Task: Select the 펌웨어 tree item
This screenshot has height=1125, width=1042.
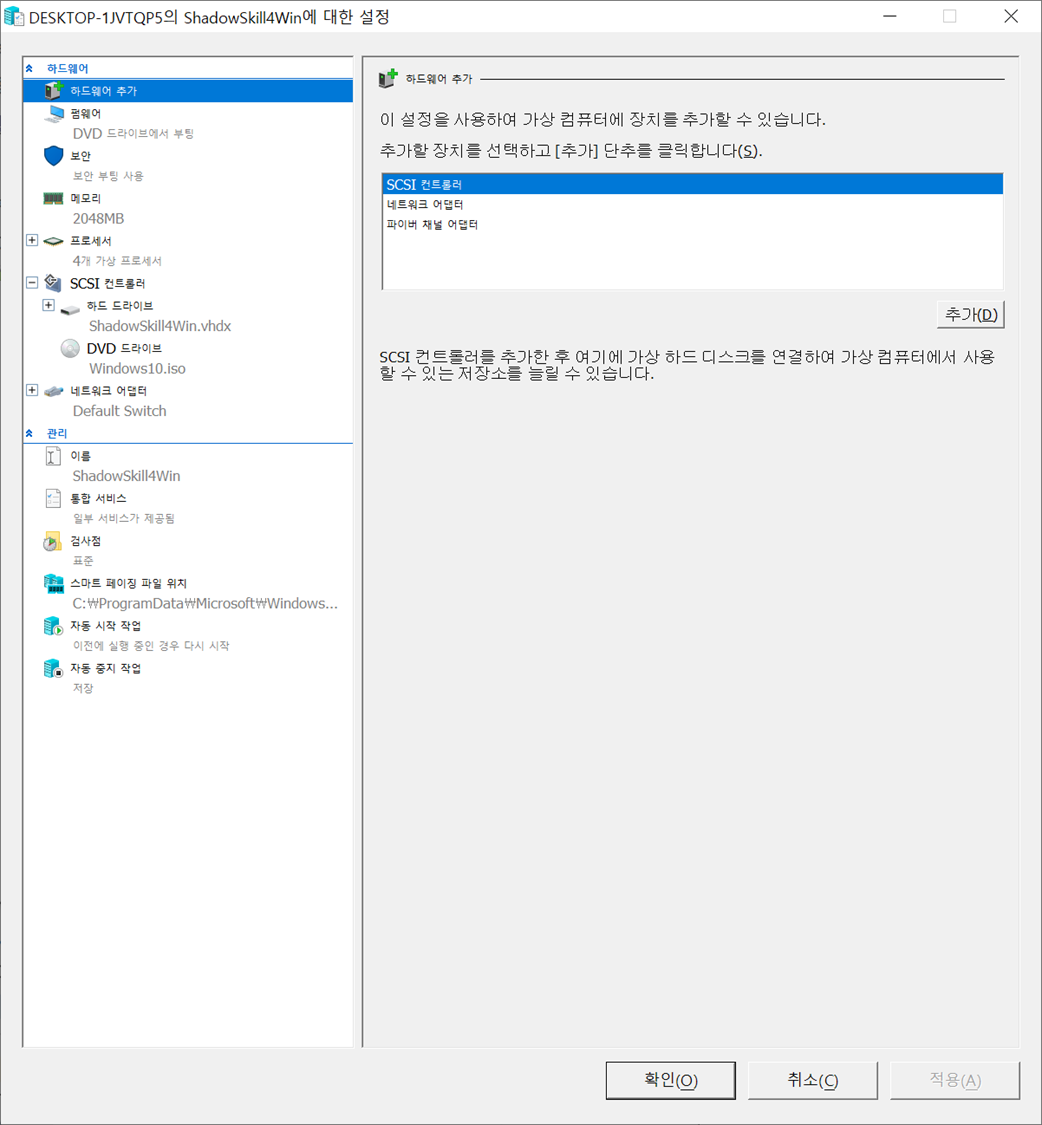Action: pos(86,113)
